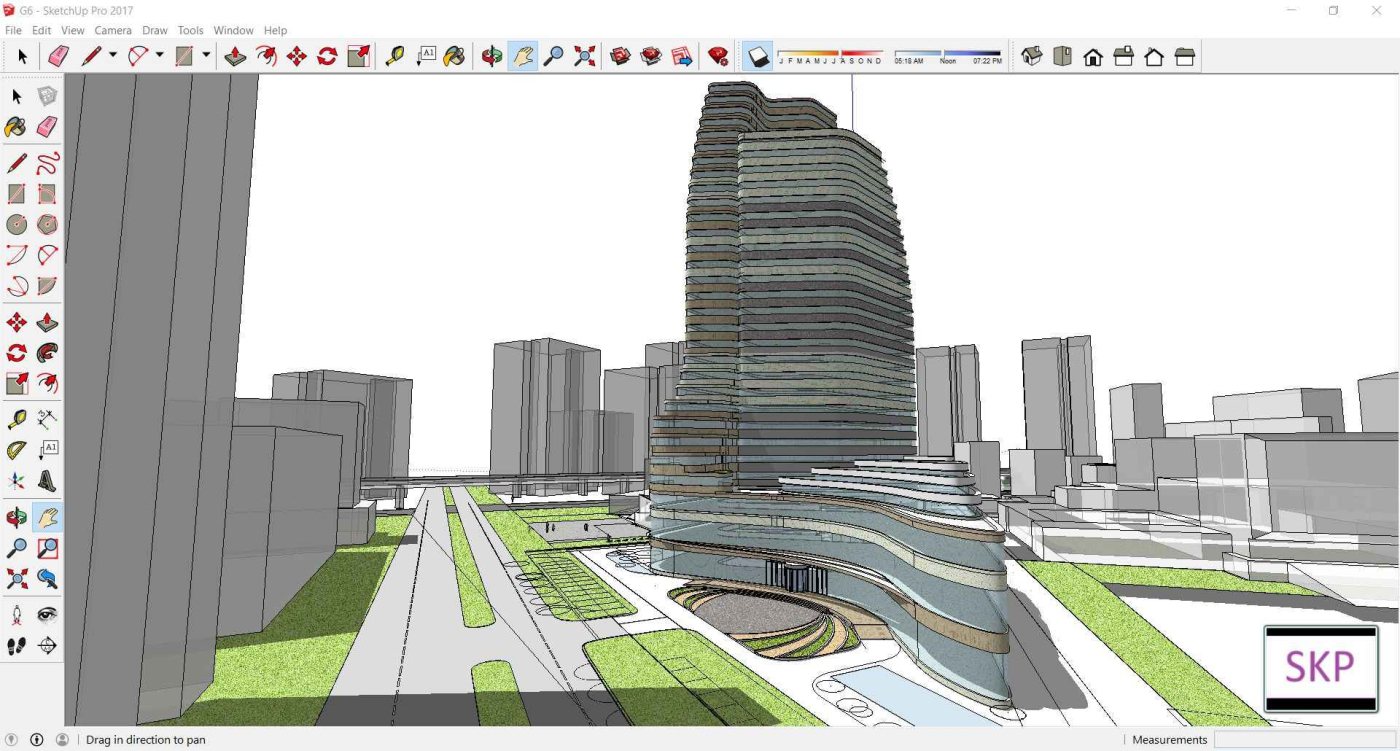Click the Measurements input box

coord(1304,740)
